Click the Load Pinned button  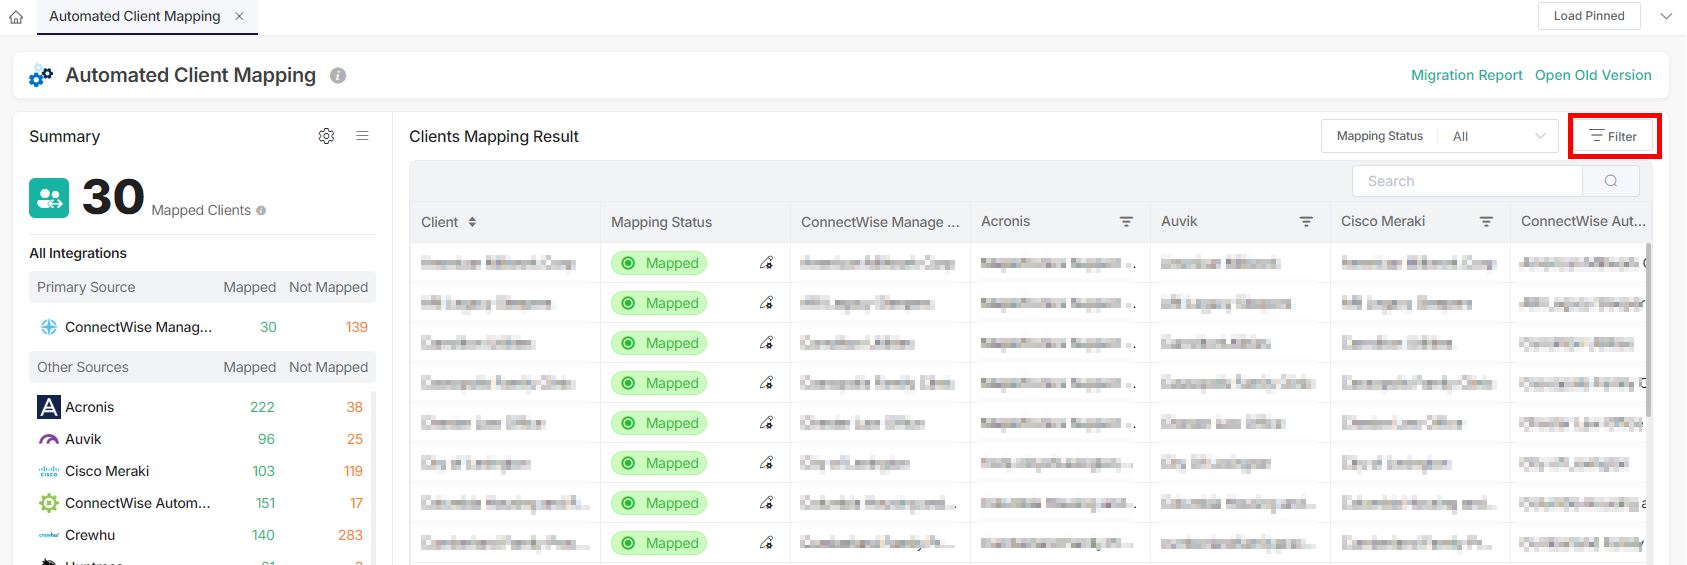1589,16
